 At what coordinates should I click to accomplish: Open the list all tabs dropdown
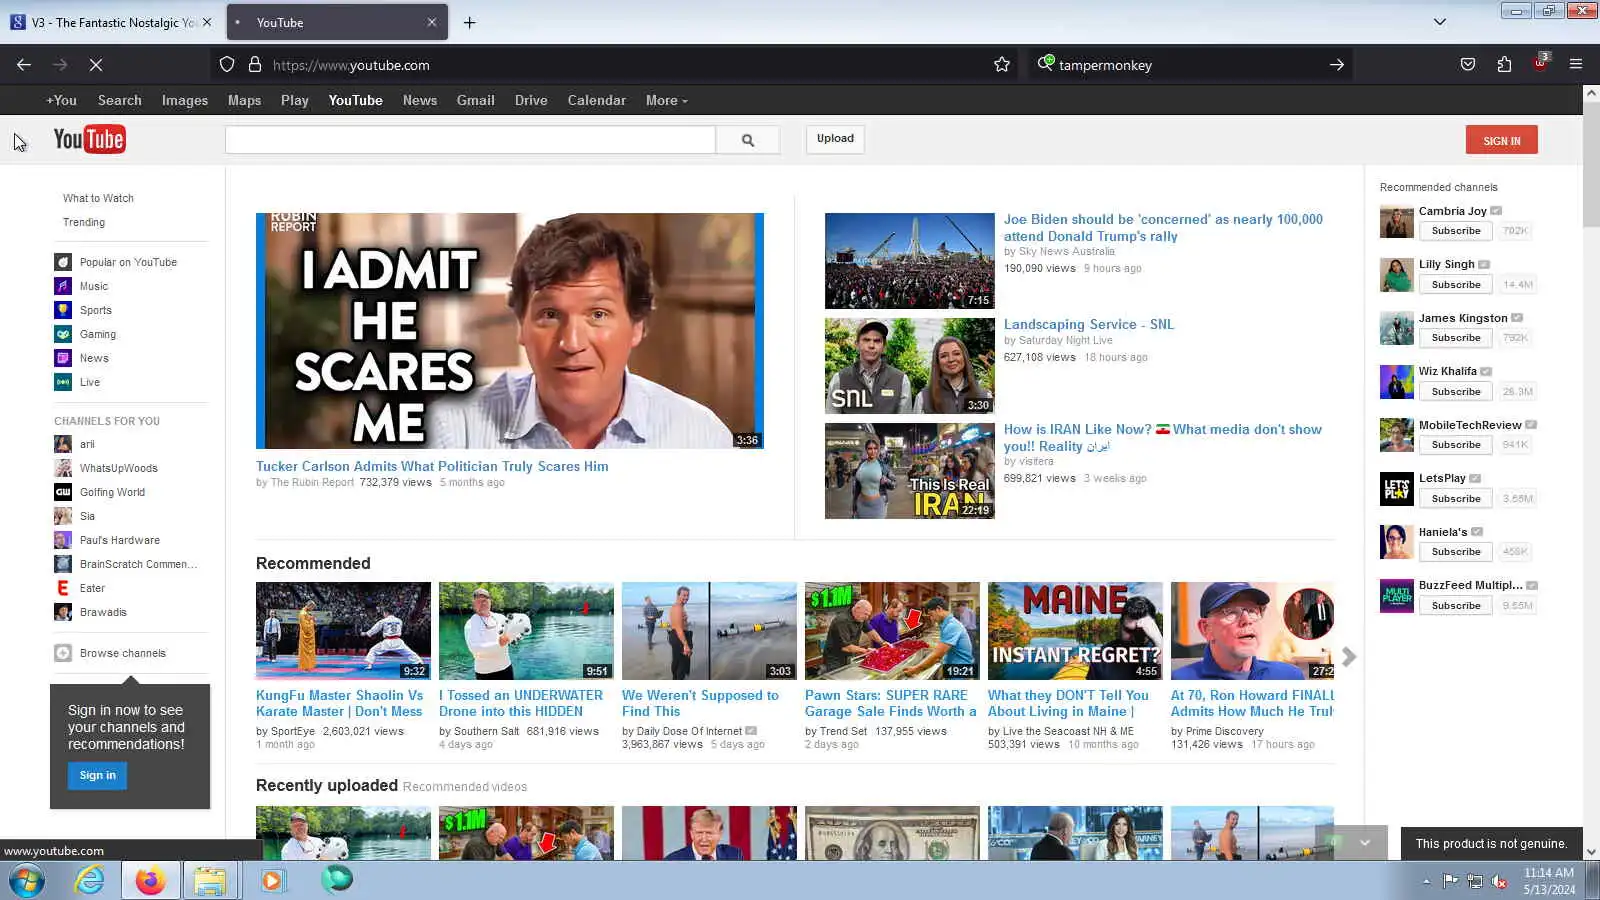click(x=1440, y=22)
